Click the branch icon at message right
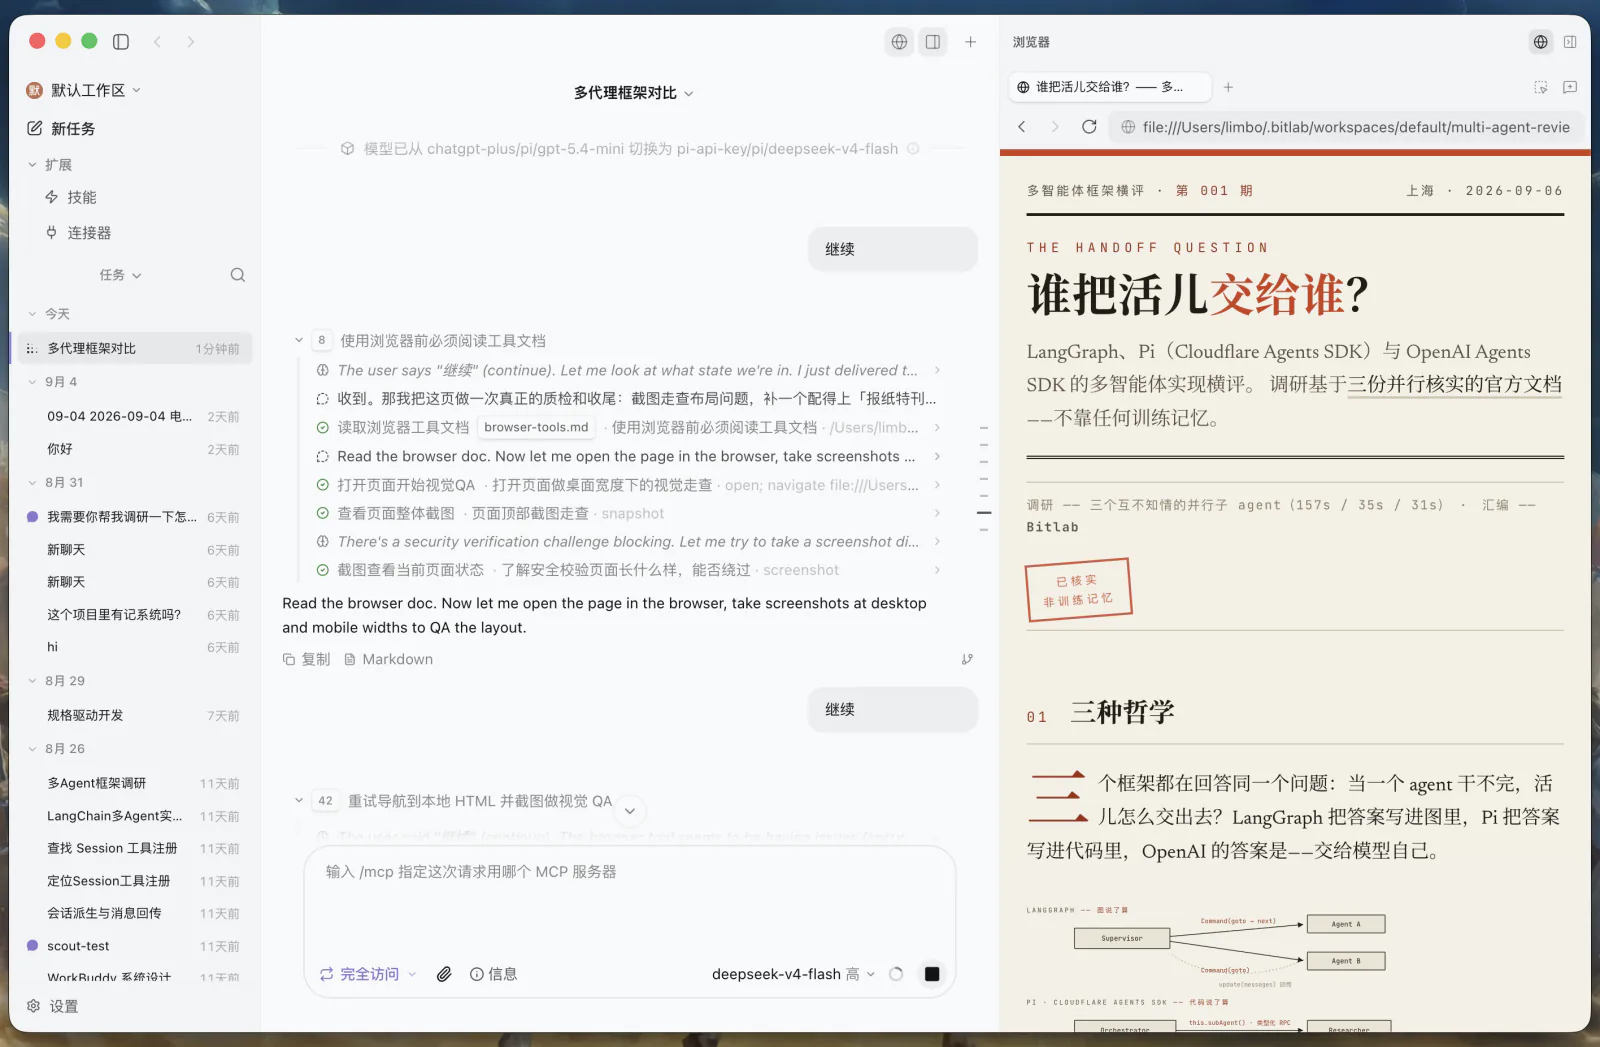Screen dimensions: 1600x1047 pos(967,659)
